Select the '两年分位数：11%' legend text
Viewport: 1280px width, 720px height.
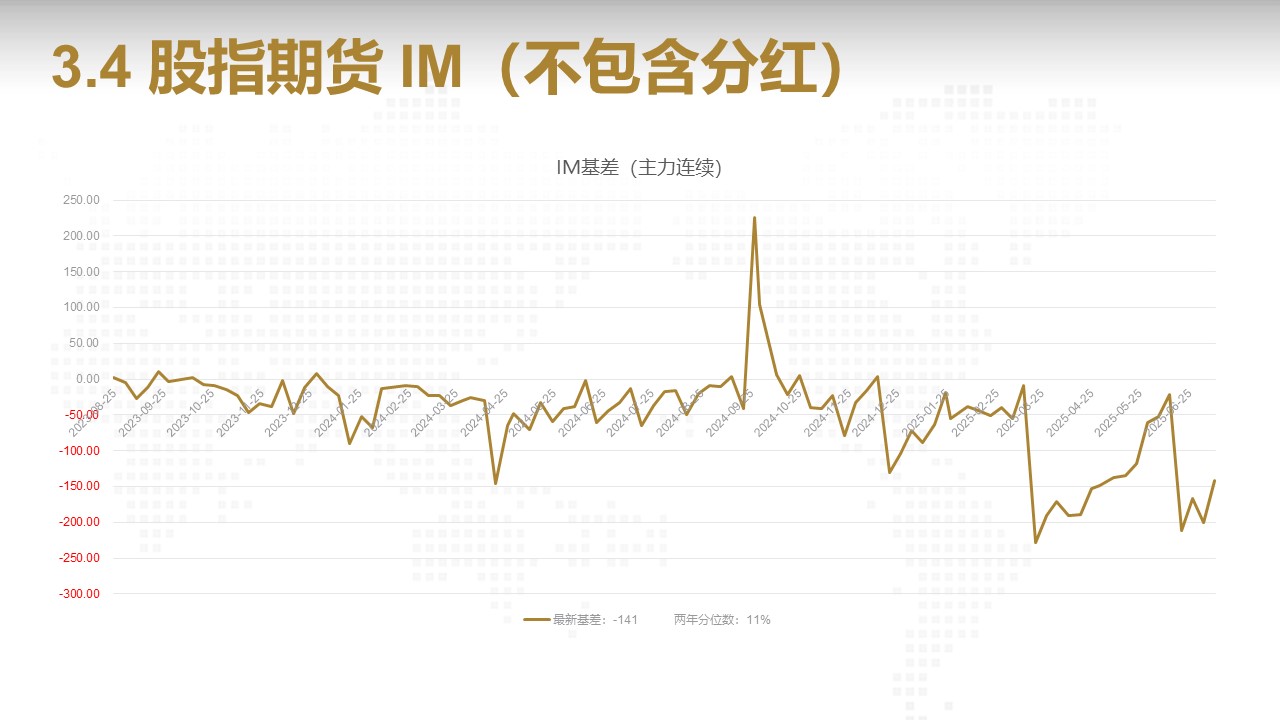[721, 620]
